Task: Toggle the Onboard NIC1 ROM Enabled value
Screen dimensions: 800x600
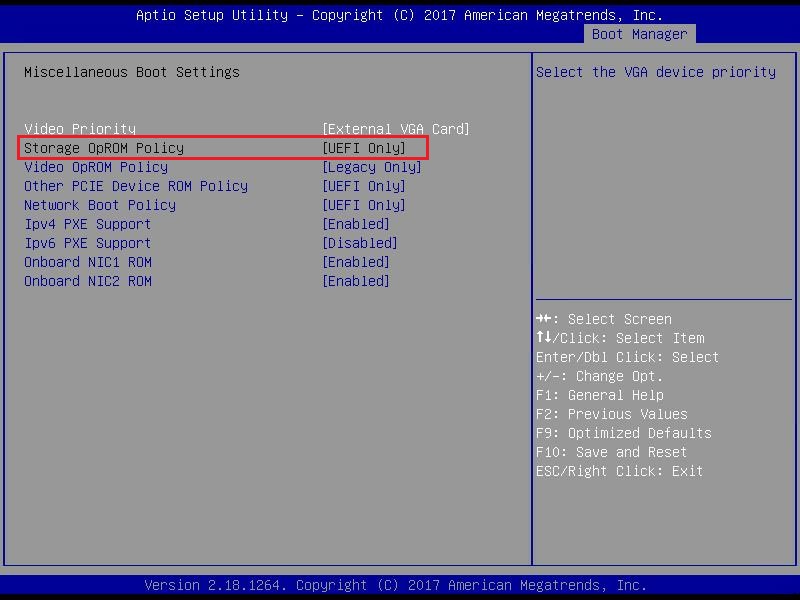Action: click(355, 262)
